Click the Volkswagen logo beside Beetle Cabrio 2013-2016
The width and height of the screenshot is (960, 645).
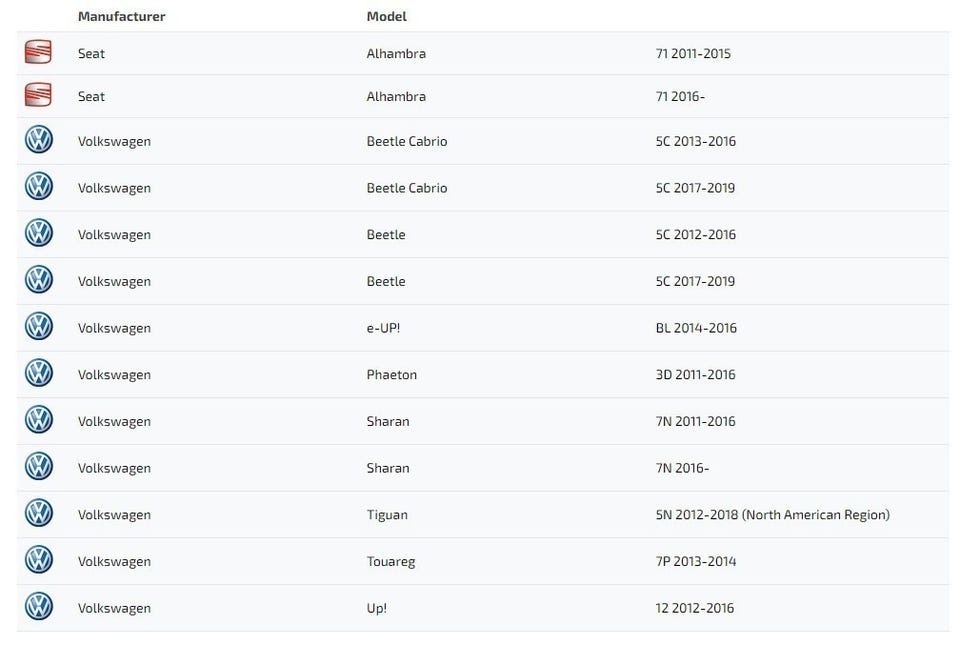point(39,140)
